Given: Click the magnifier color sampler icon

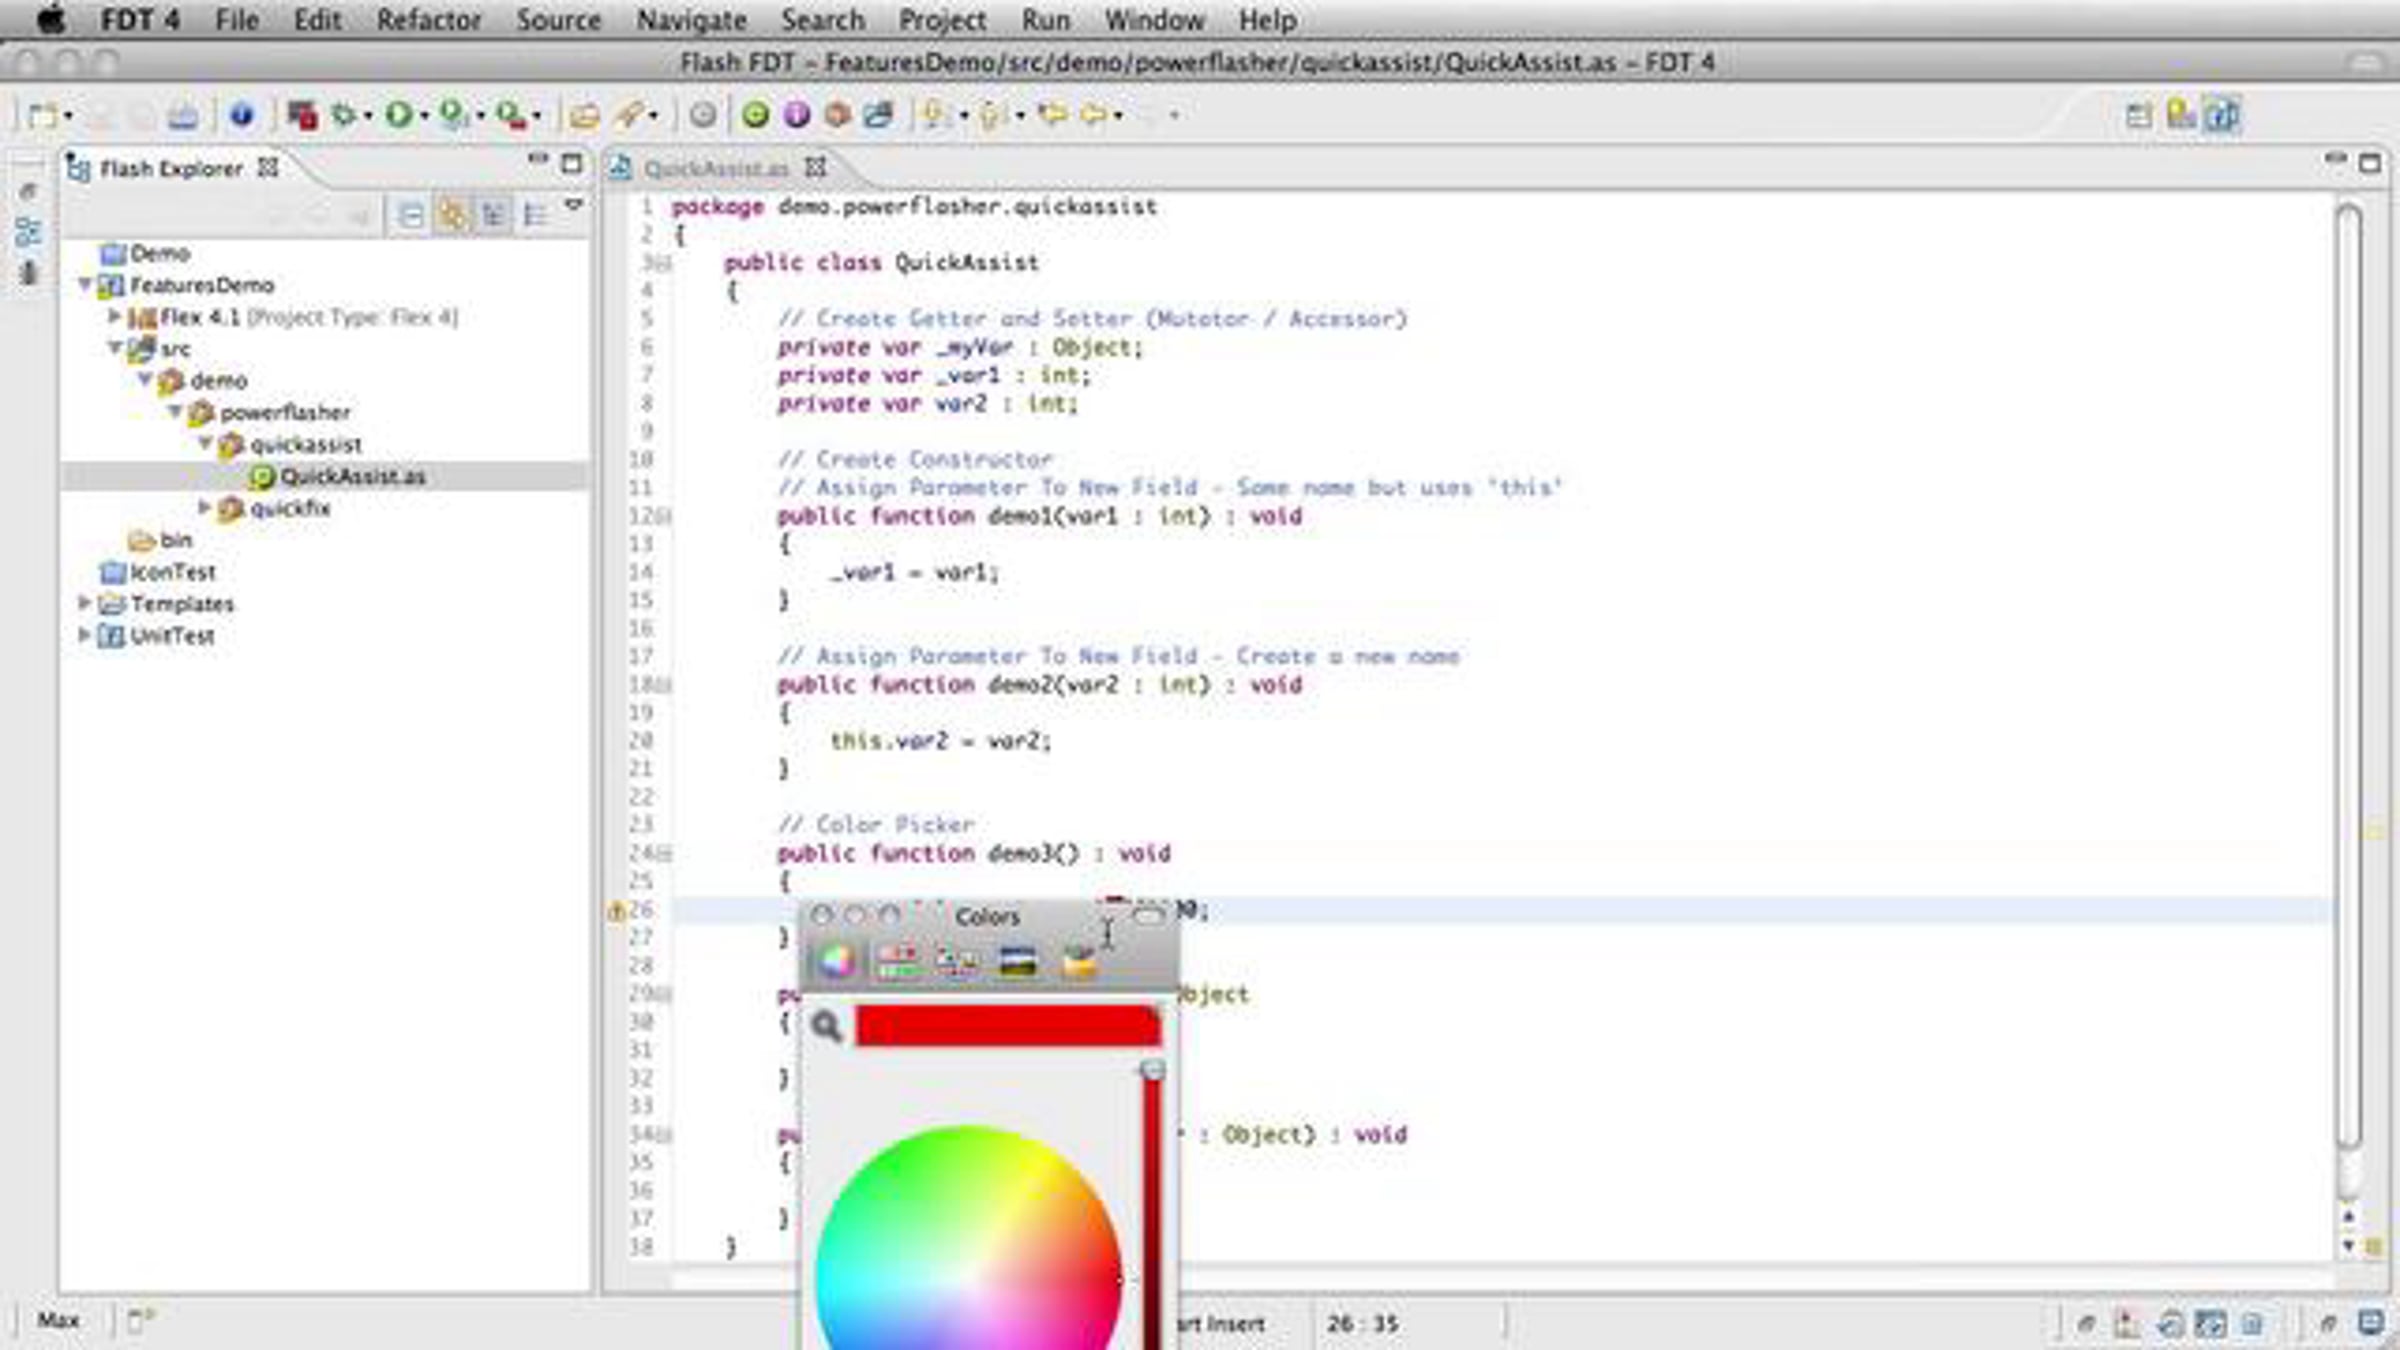Looking at the screenshot, I should 826,1026.
